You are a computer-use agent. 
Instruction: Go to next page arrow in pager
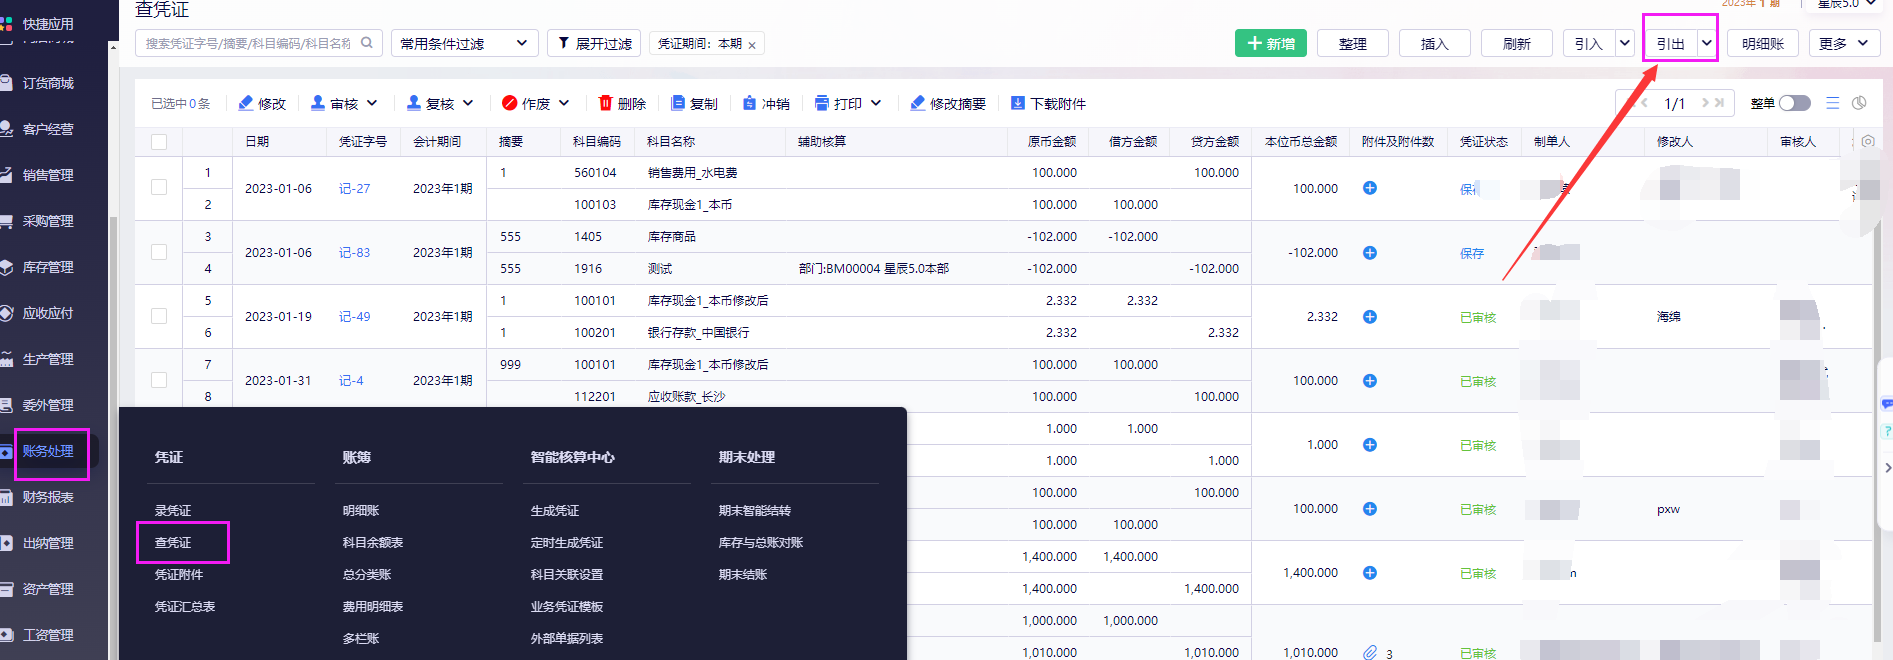click(x=1705, y=103)
